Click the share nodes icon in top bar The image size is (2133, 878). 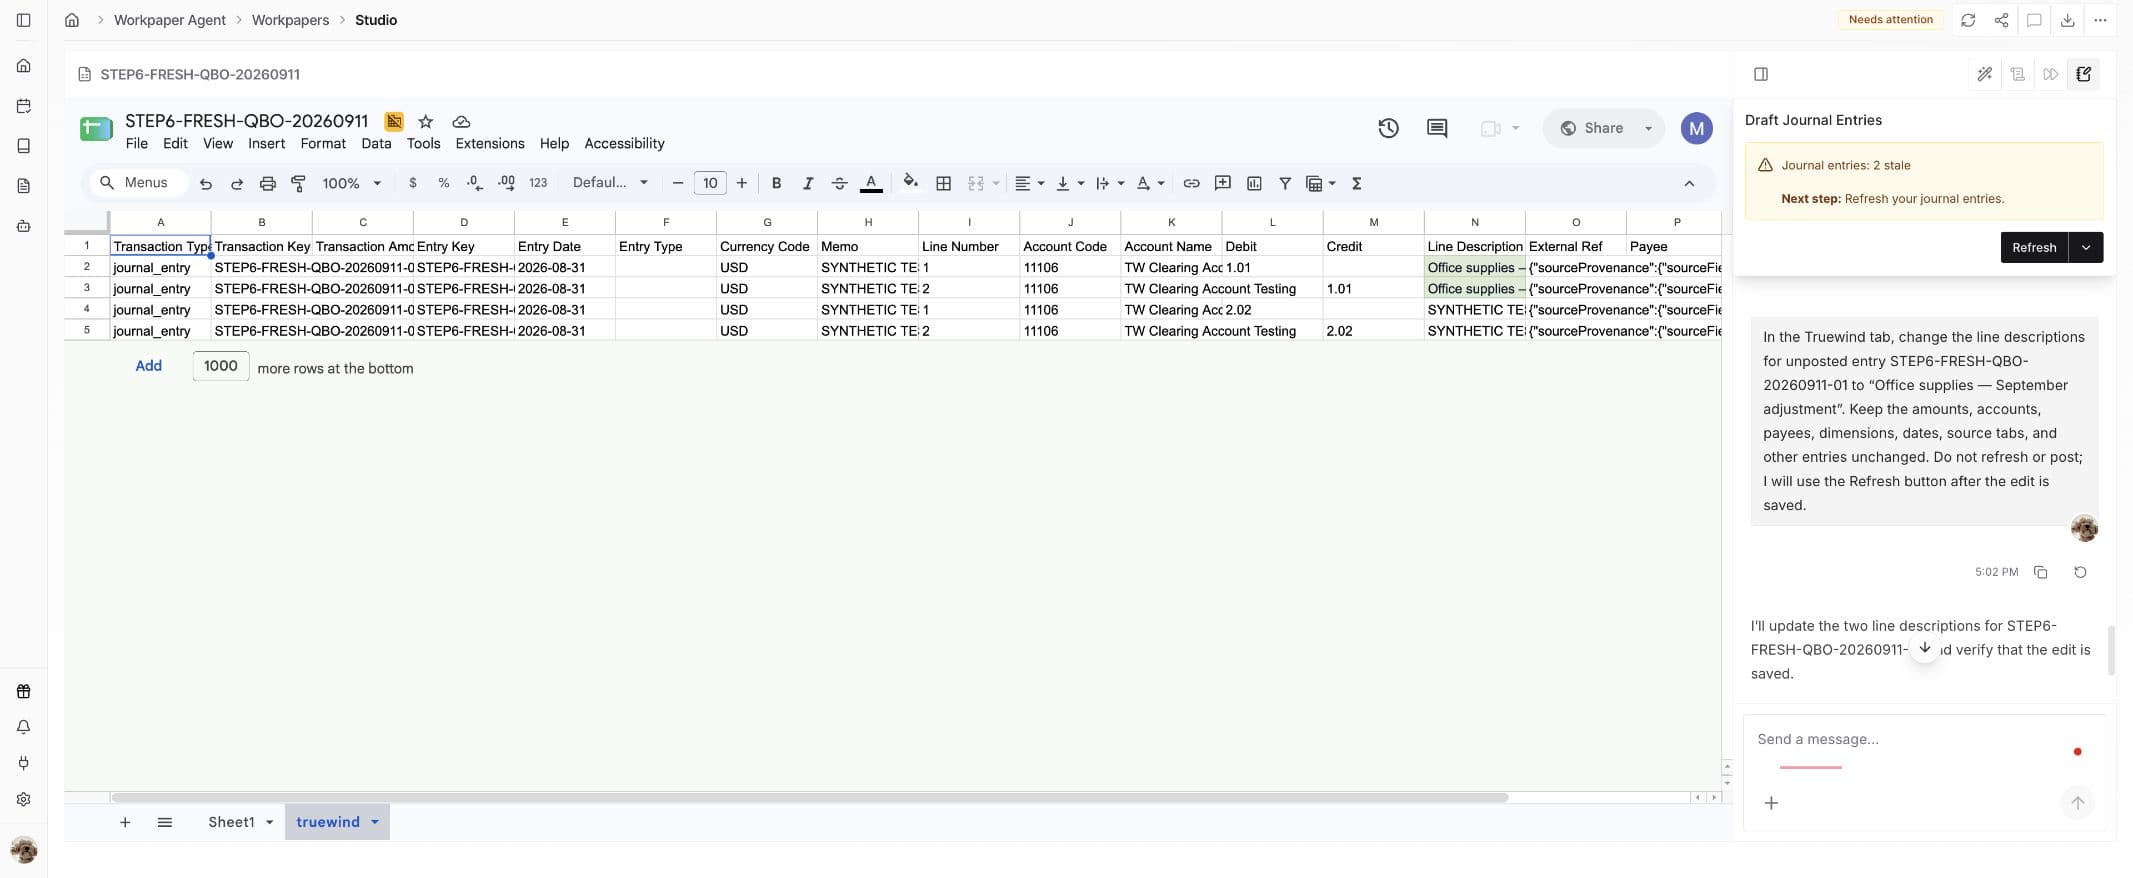(x=2001, y=20)
